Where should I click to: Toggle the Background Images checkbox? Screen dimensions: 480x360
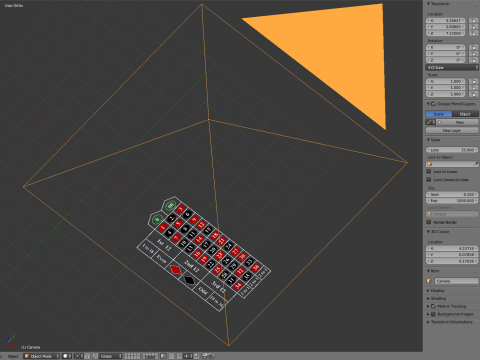[x=433, y=314]
